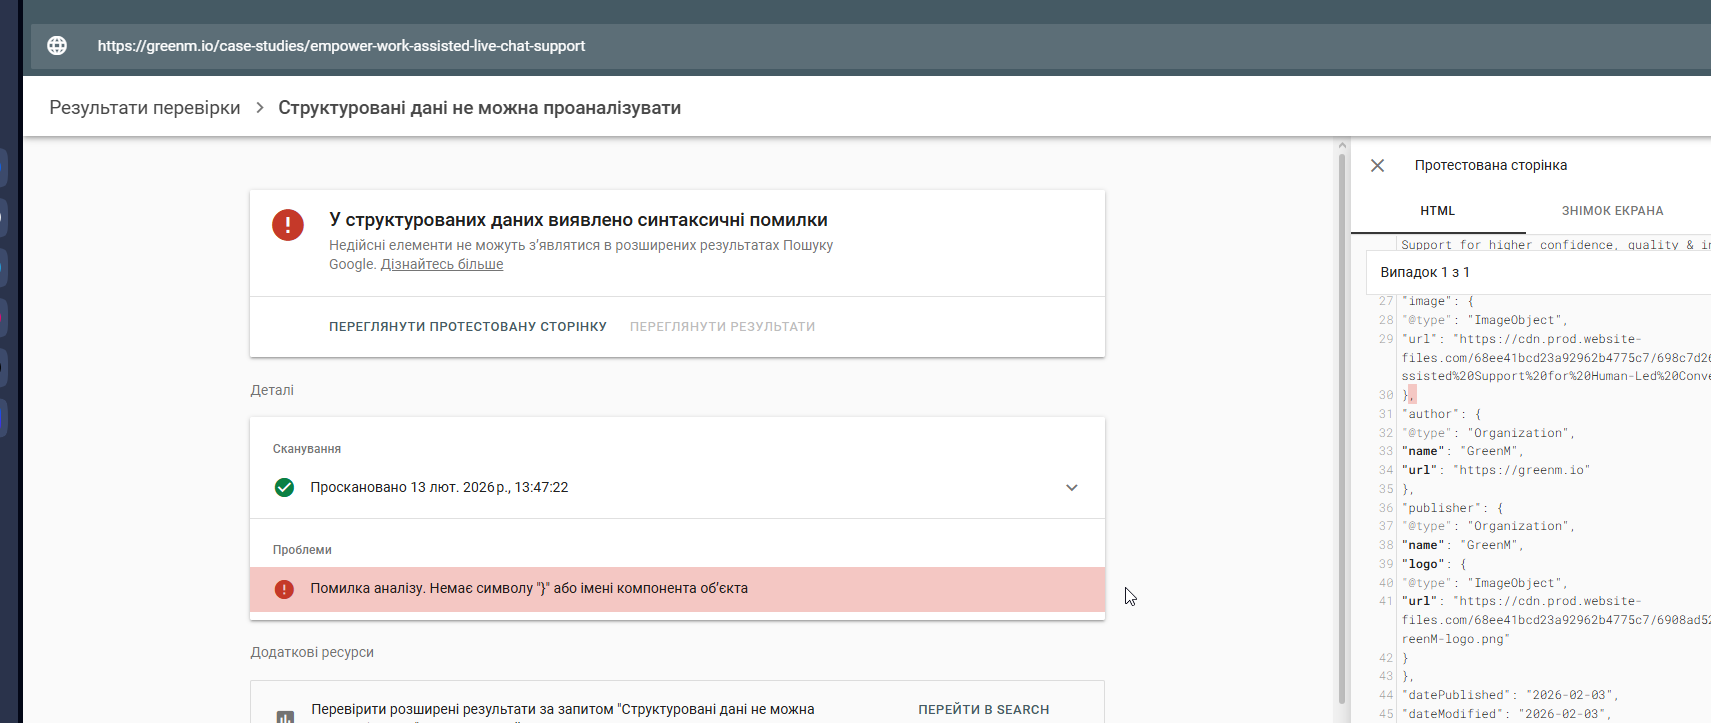Screen dimensions: 1711x723
Task: Click the ПЕРЕГЛЯНУТИ РЕЗУЛЬТАТИ button
Action: click(722, 327)
